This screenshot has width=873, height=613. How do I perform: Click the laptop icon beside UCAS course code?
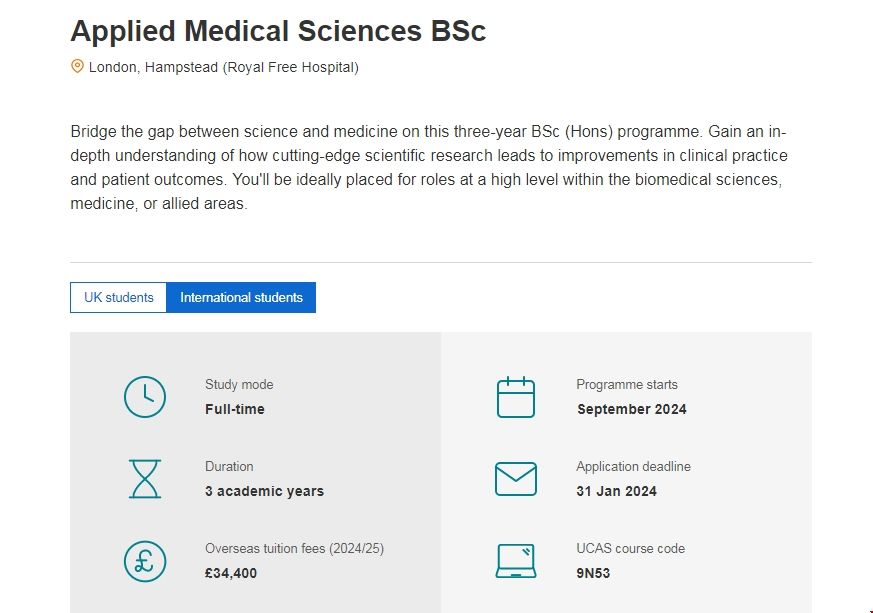point(515,561)
